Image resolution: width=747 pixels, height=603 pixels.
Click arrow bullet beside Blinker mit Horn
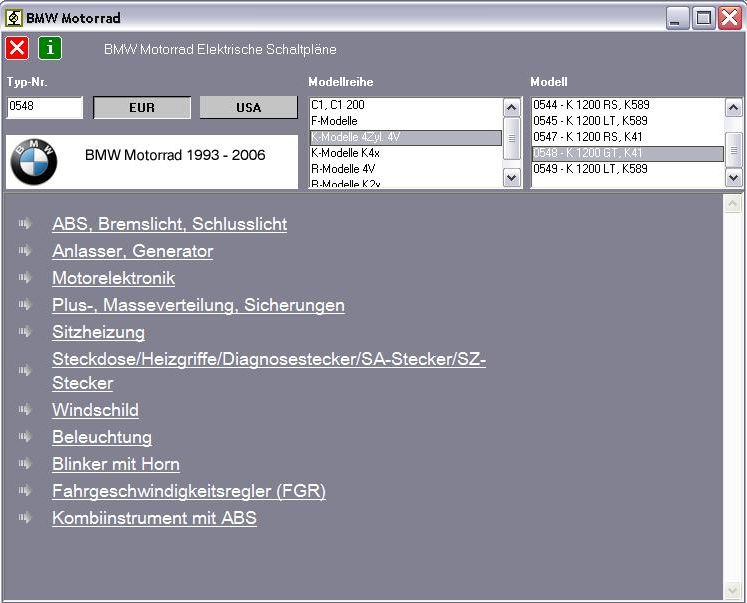click(x=25, y=463)
